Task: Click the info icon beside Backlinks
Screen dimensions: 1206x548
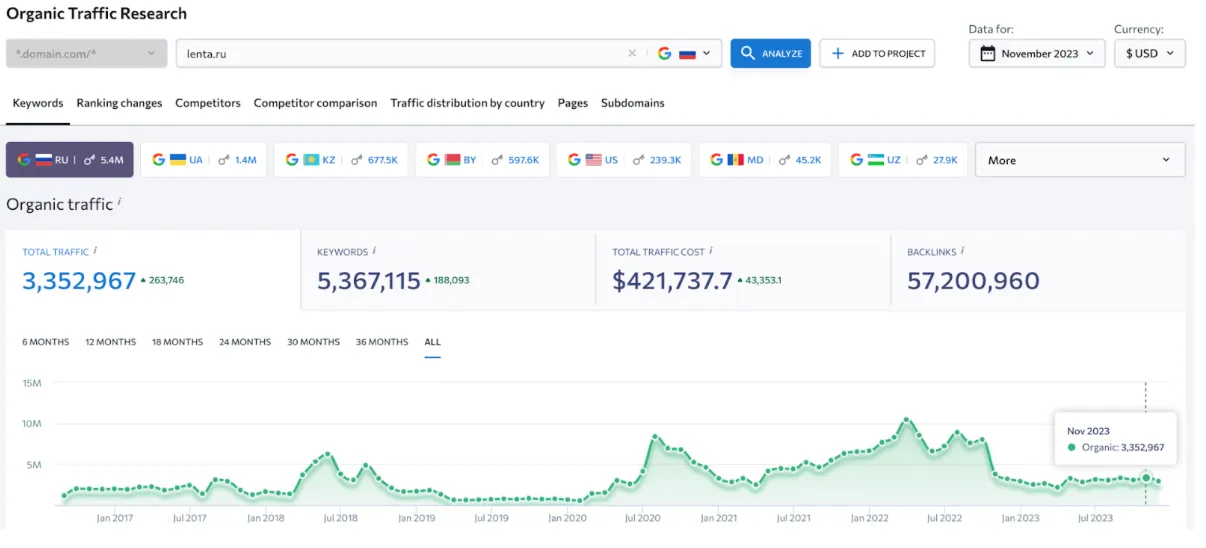Action: pos(962,252)
